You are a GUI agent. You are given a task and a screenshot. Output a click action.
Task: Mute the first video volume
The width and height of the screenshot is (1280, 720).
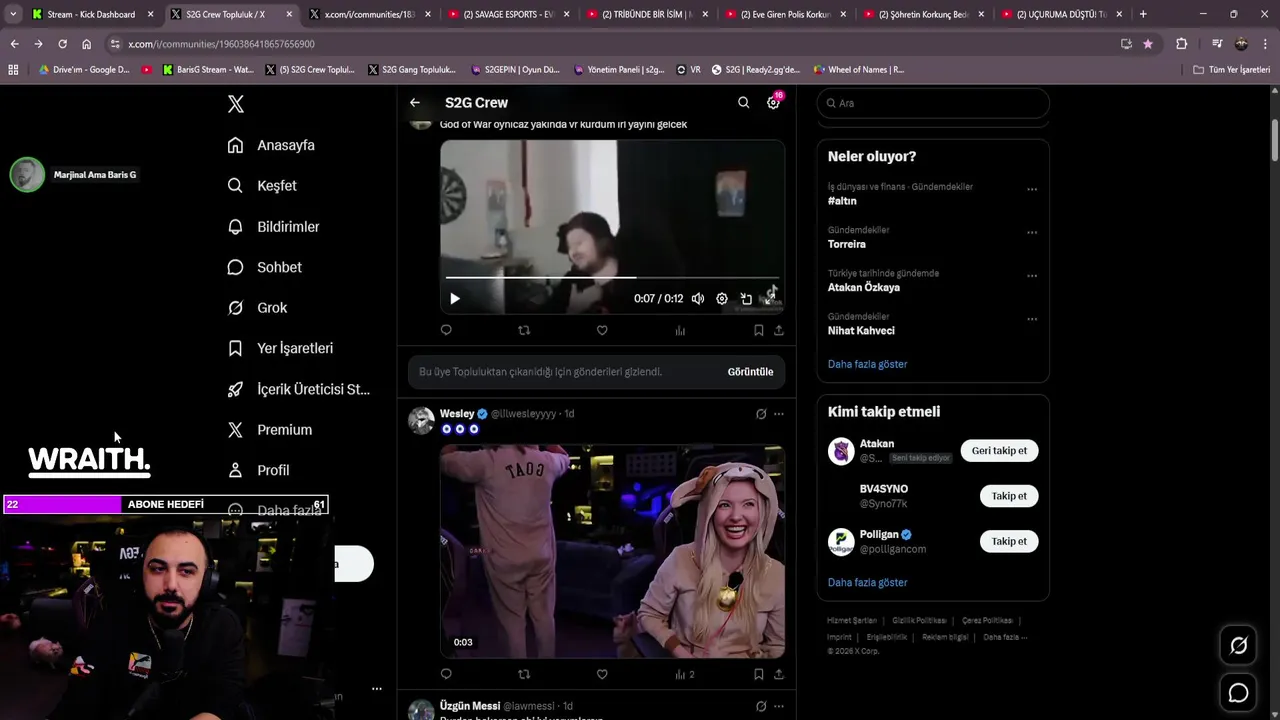[698, 299]
